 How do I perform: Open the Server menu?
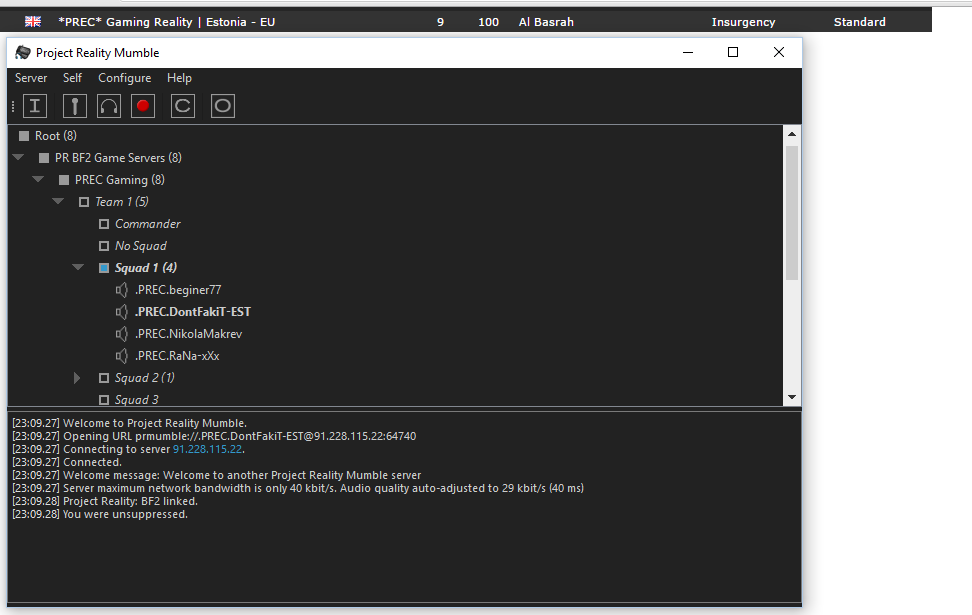pyautogui.click(x=31, y=78)
